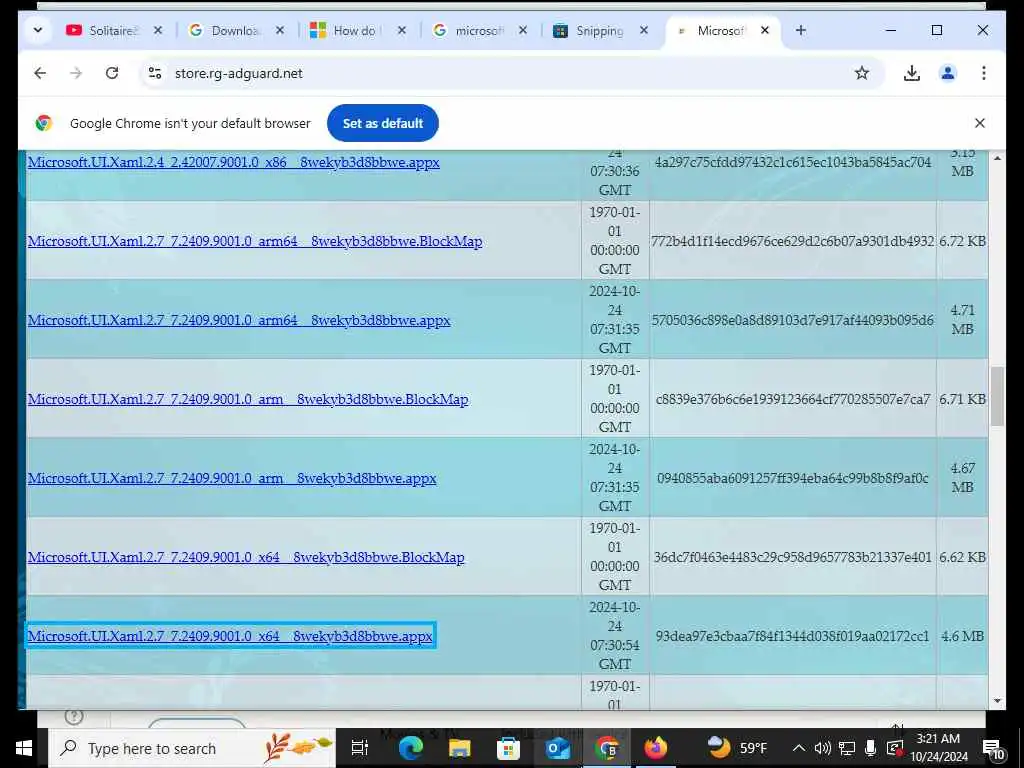Click the scrollbar down arrow
This screenshot has width=1024, height=768.
click(x=997, y=701)
